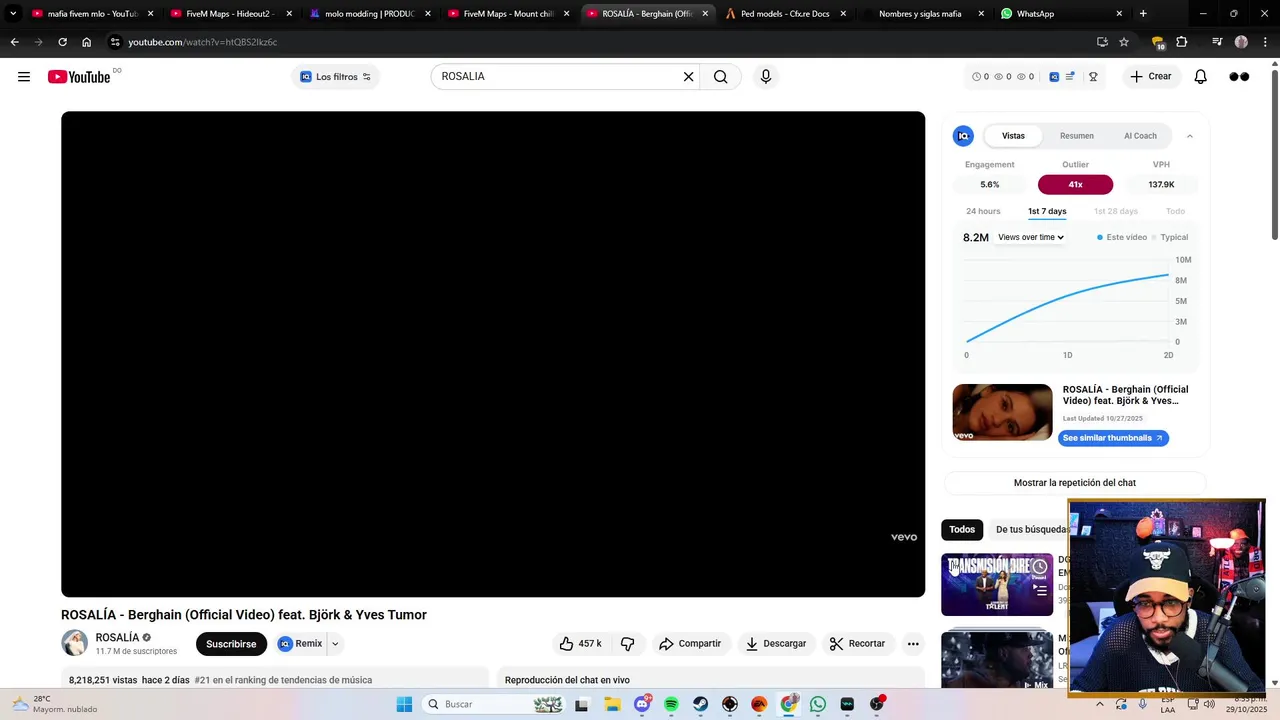Open Steam from the taskbar
This screenshot has height=720, width=1280.
[x=700, y=704]
